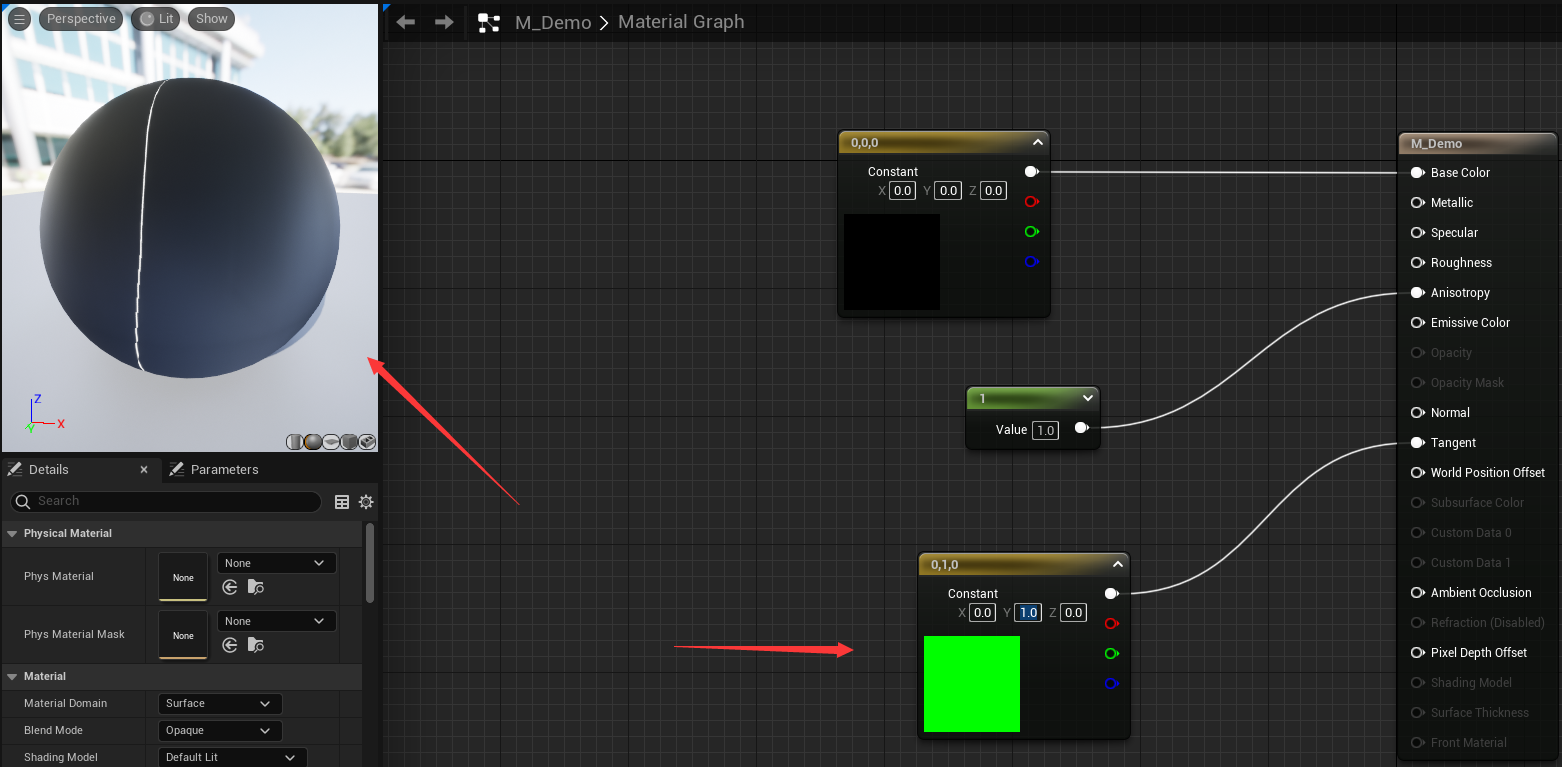
Task: Collapse the Physical Material section
Action: (x=12, y=534)
